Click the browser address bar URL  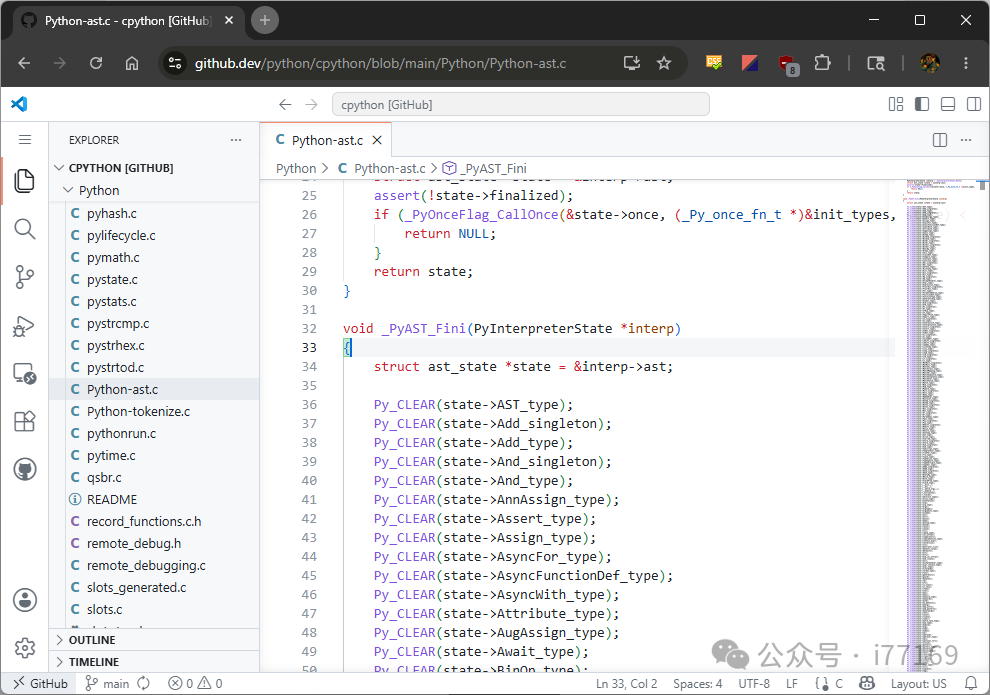380,63
